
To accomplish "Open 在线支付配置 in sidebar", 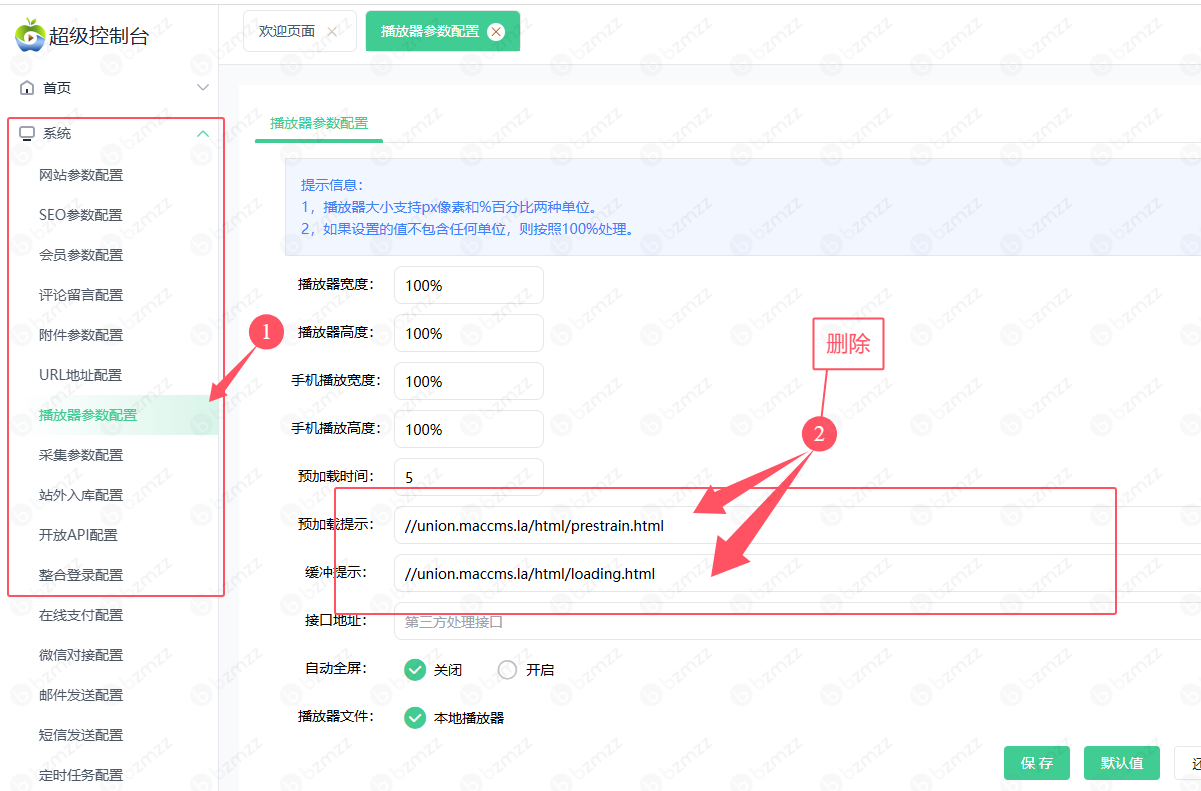I will point(81,615).
